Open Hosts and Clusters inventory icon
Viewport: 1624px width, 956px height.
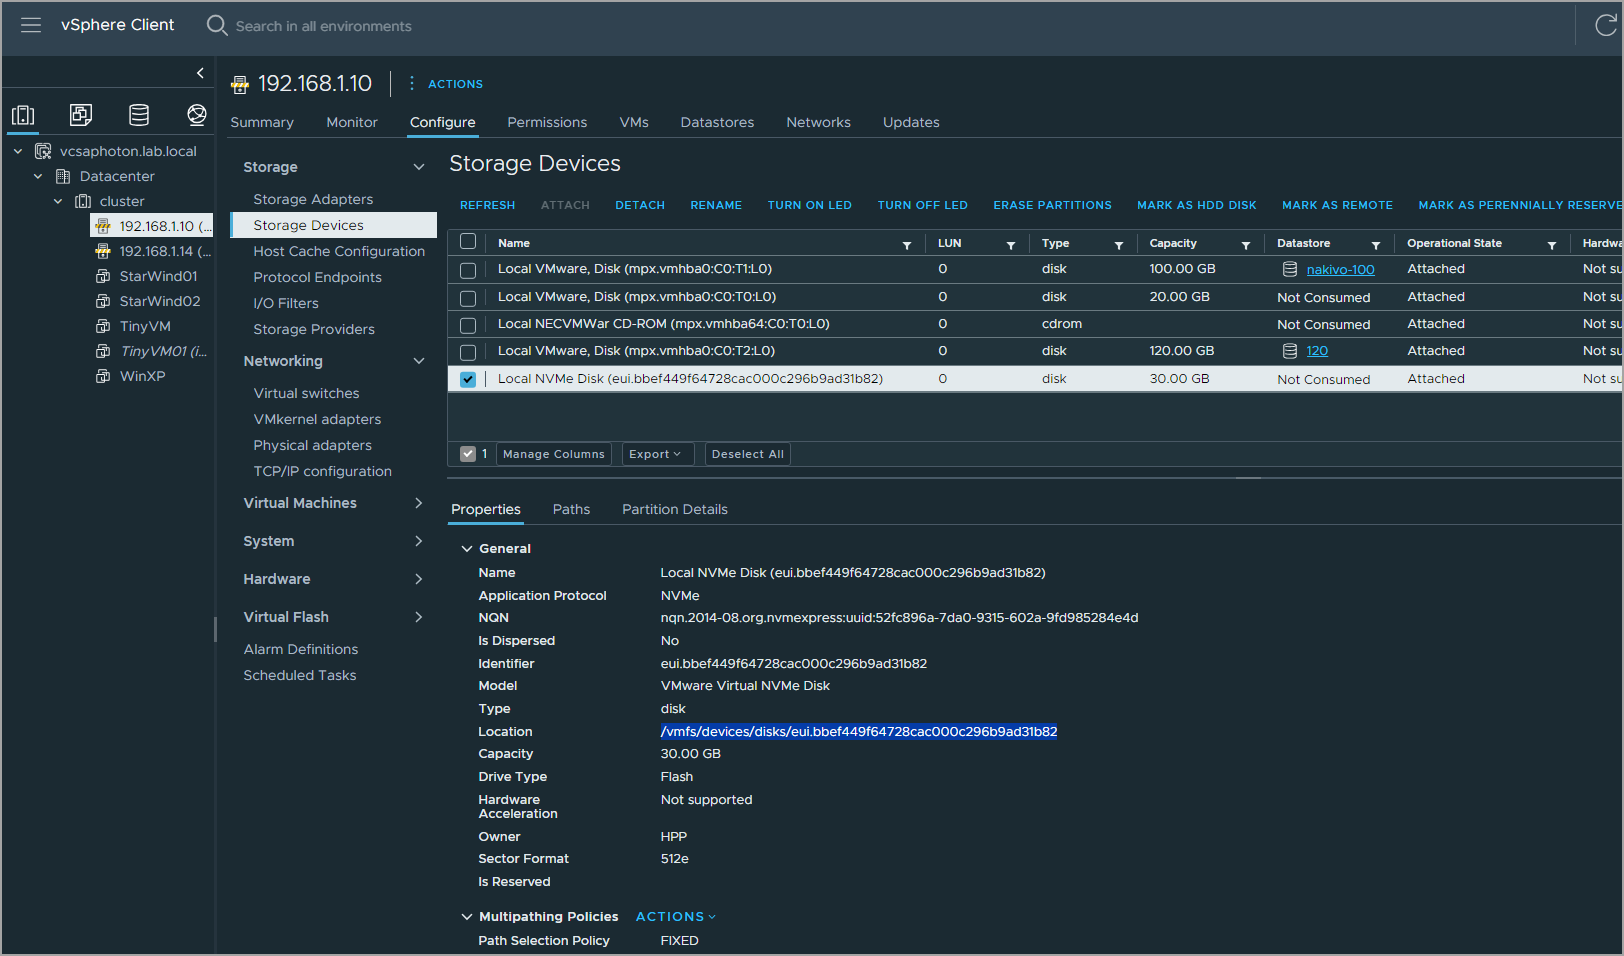tap(23, 115)
